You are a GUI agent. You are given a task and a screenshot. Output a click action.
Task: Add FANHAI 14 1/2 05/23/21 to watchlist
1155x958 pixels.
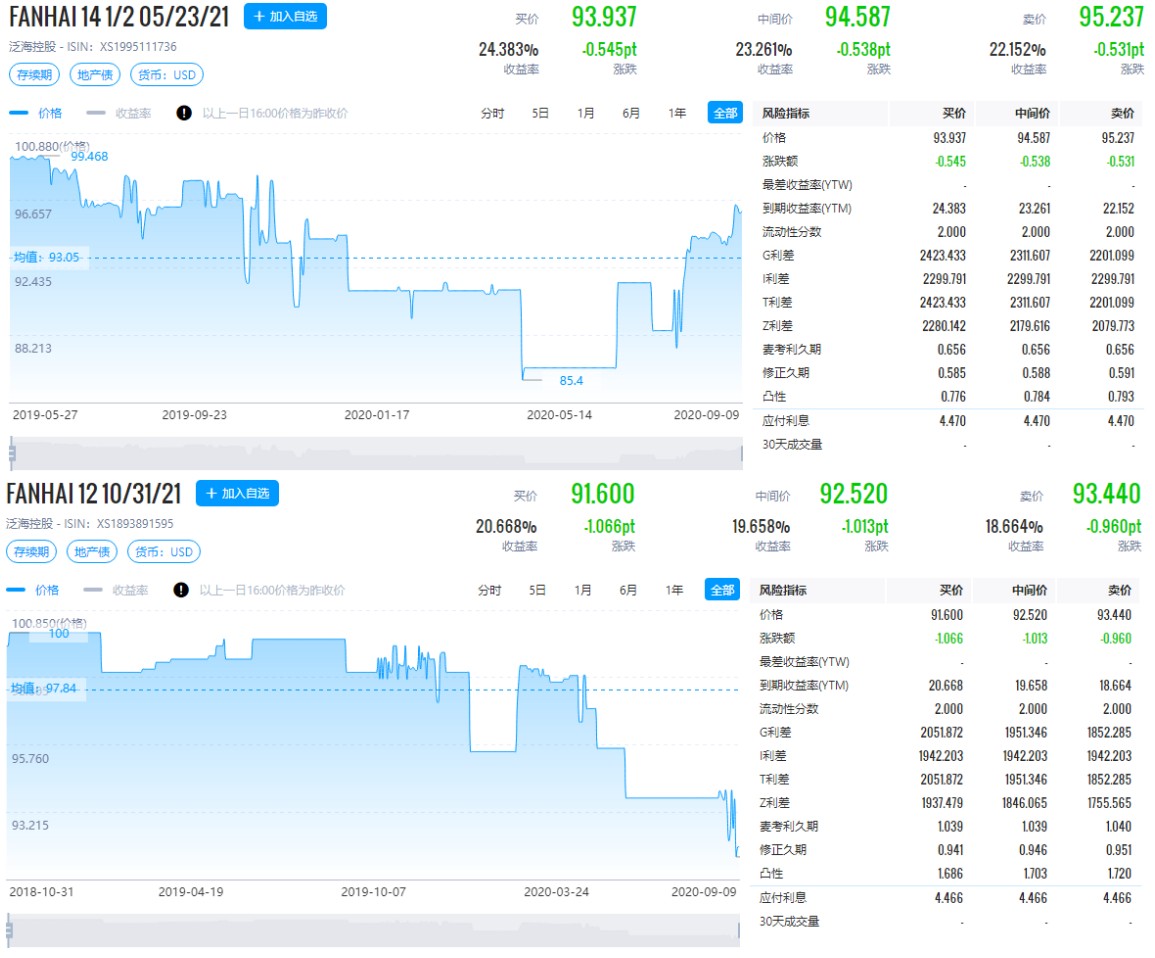point(285,16)
